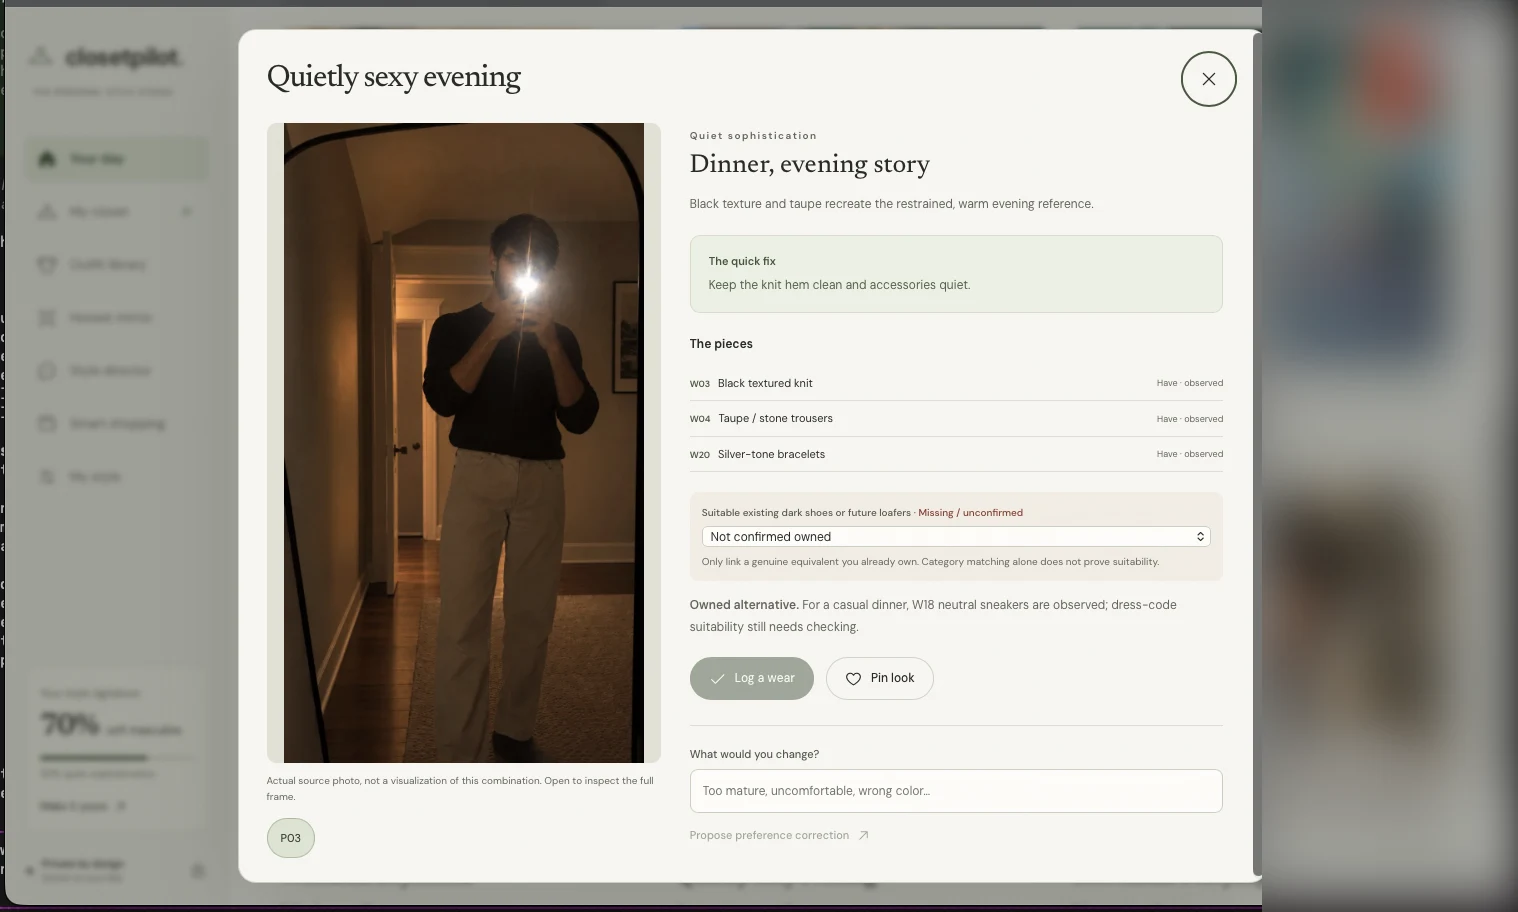The width and height of the screenshot is (1518, 912).
Task: Click the "Owned alternative." note text
Action: point(744,605)
